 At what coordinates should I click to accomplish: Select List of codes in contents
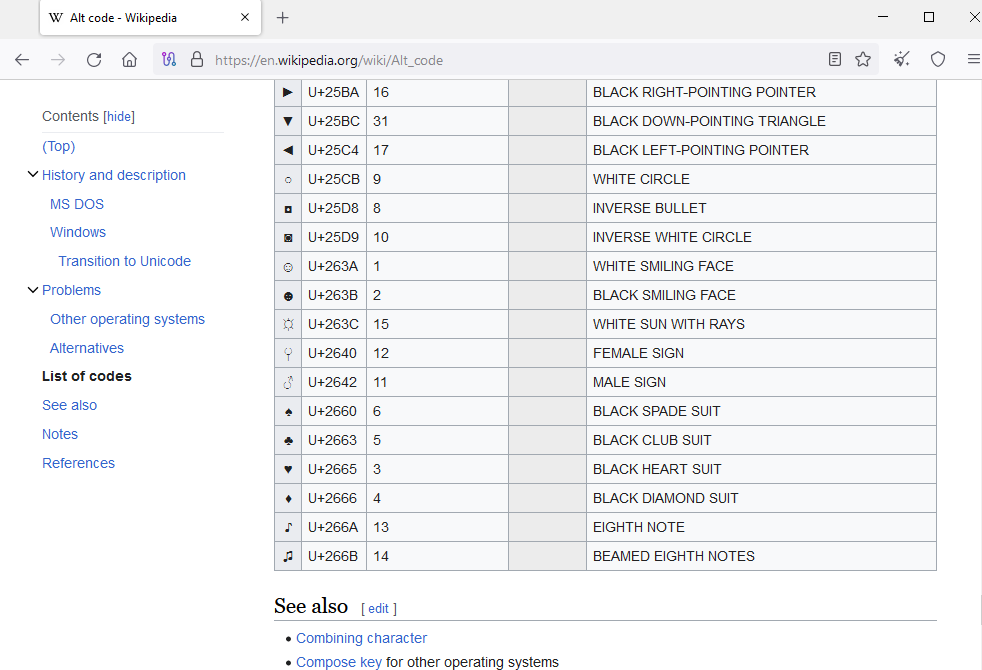pos(87,376)
